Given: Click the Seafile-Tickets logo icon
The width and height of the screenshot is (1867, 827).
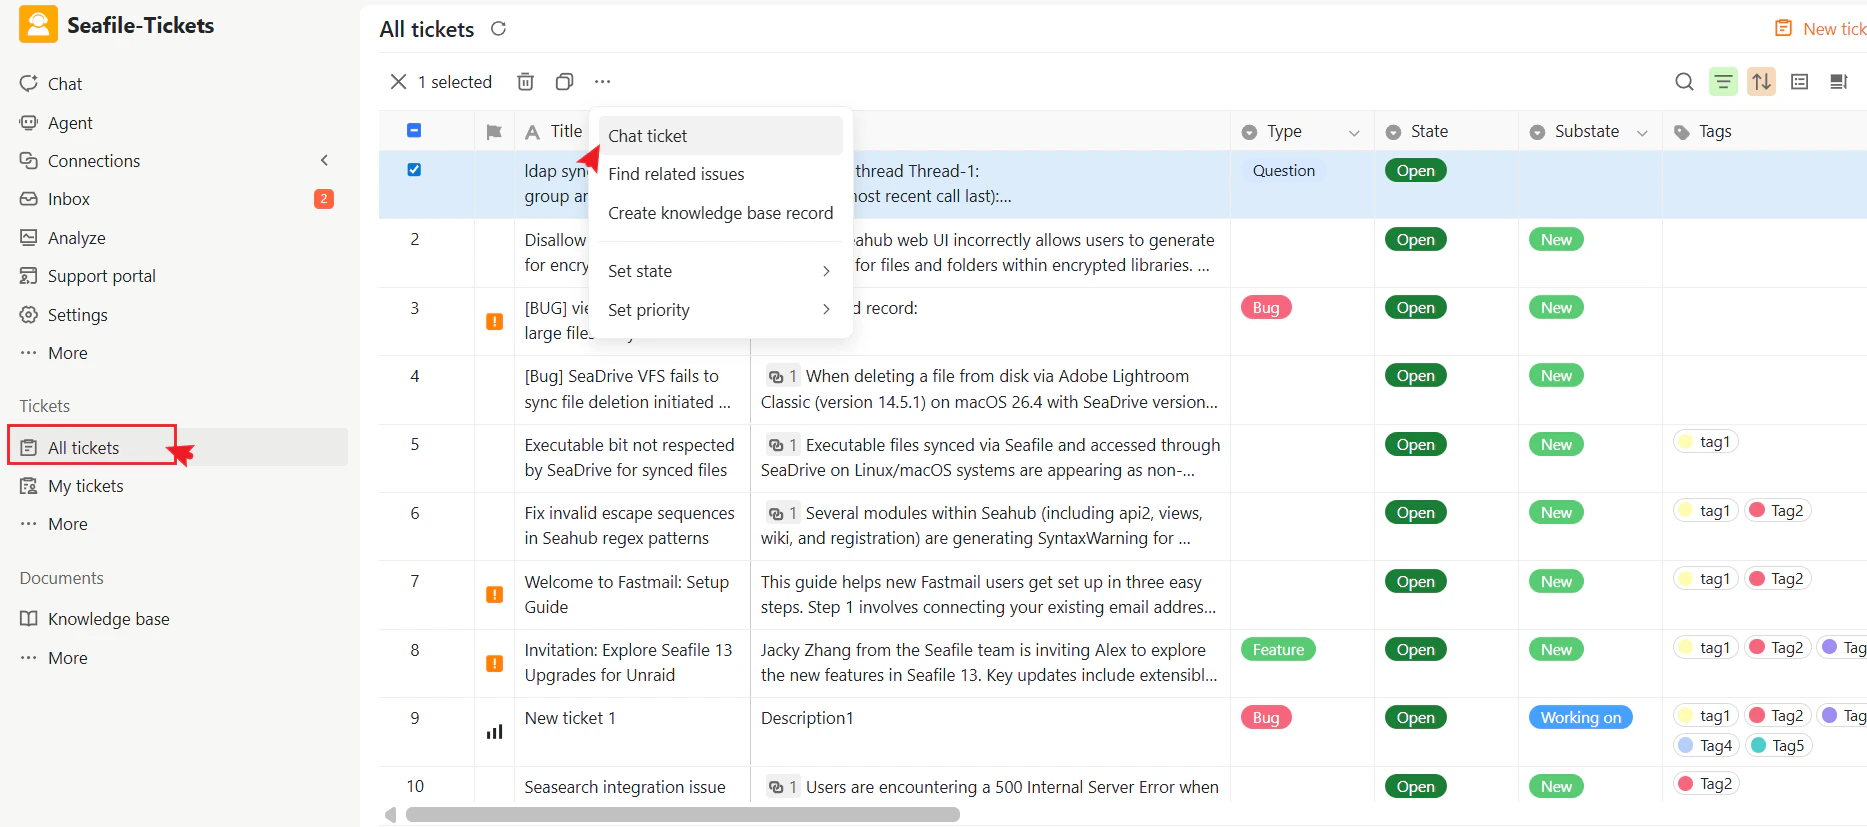Looking at the screenshot, I should (38, 25).
